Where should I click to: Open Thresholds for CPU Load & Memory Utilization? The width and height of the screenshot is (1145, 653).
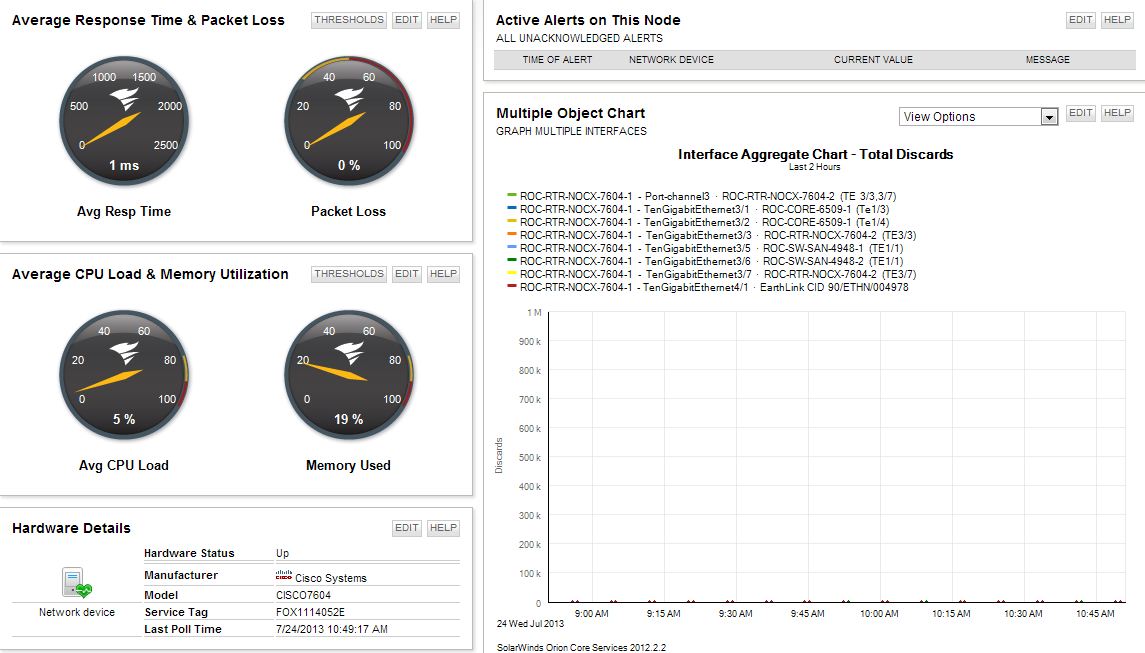click(x=349, y=274)
